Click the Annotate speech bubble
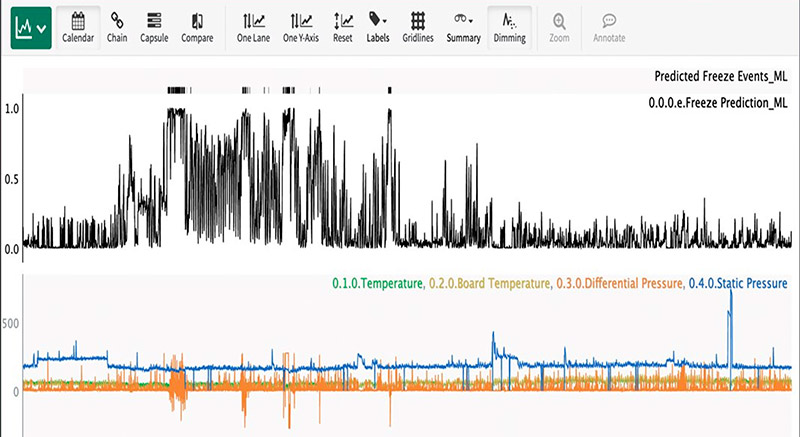The width and height of the screenshot is (800, 437). point(608,27)
